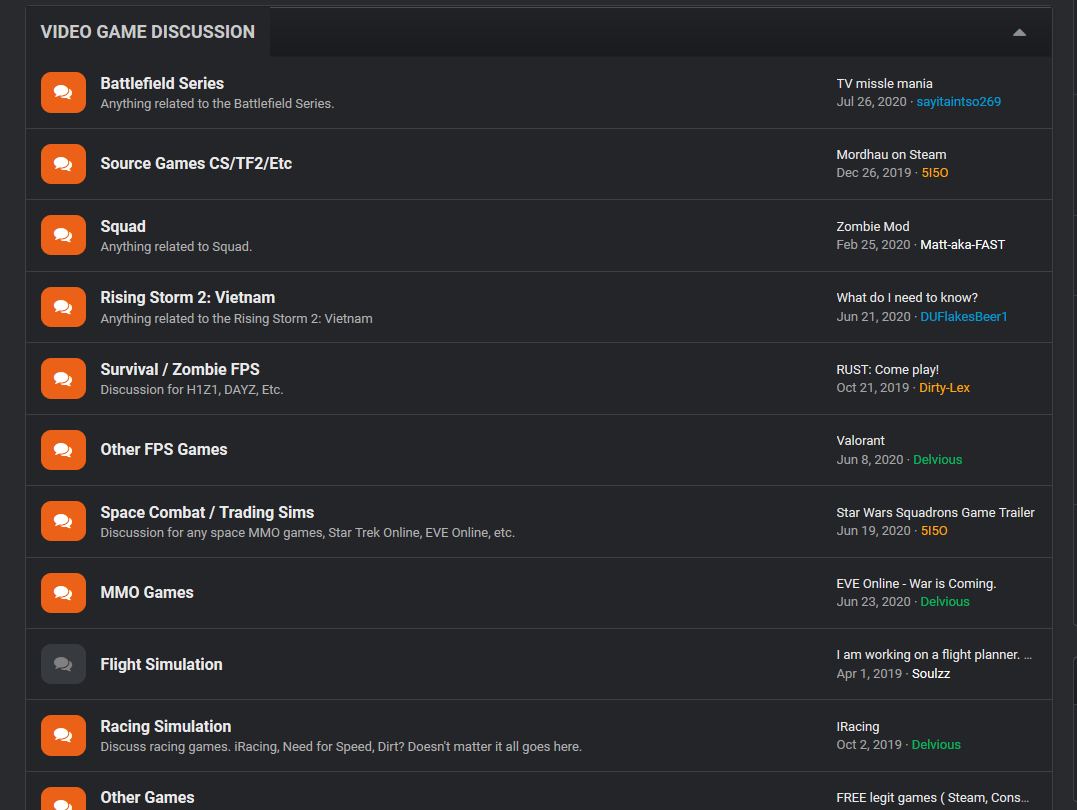Open the Survival / Zombie FPS forum

(180, 369)
